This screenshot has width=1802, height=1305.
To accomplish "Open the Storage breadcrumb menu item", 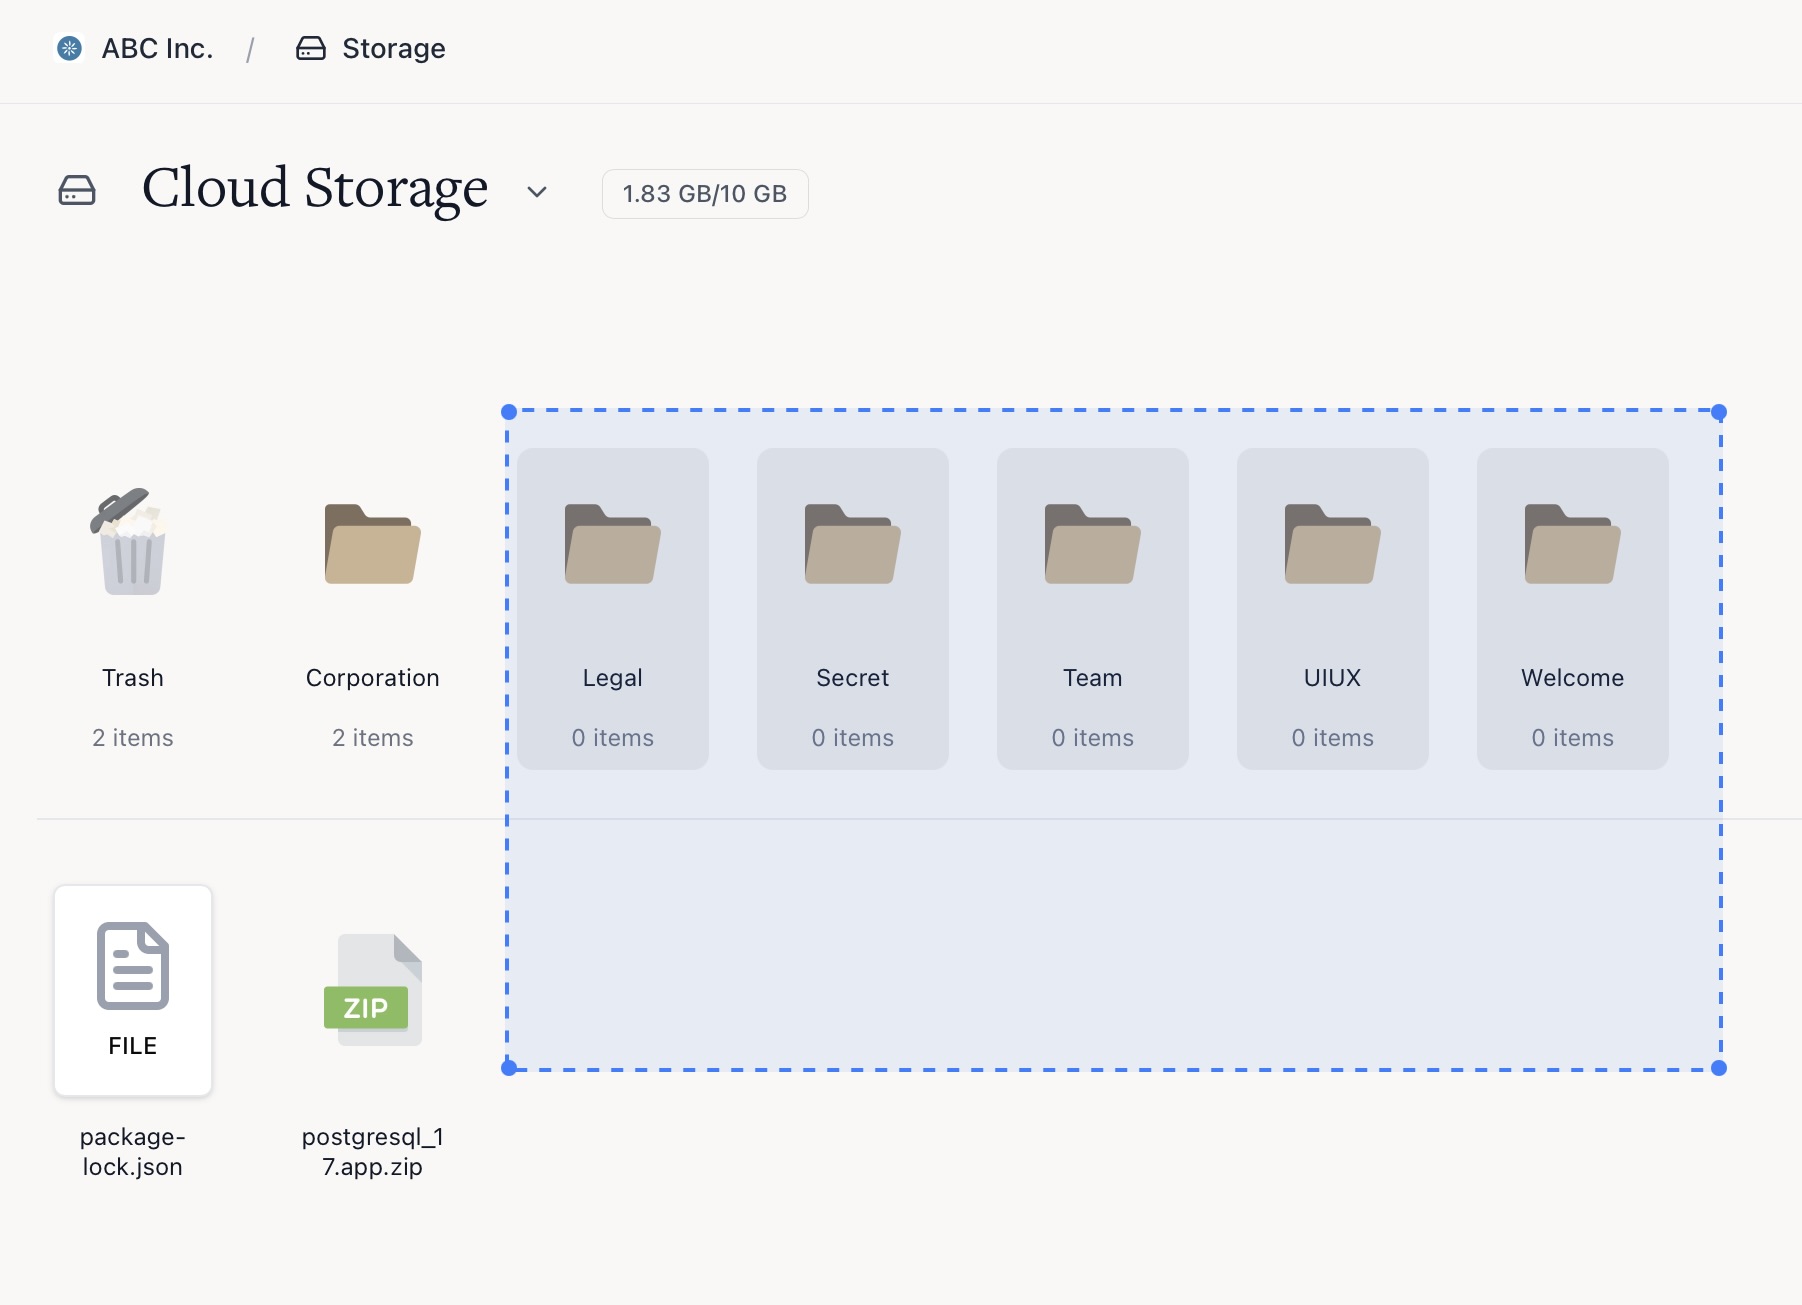I will pos(392,47).
